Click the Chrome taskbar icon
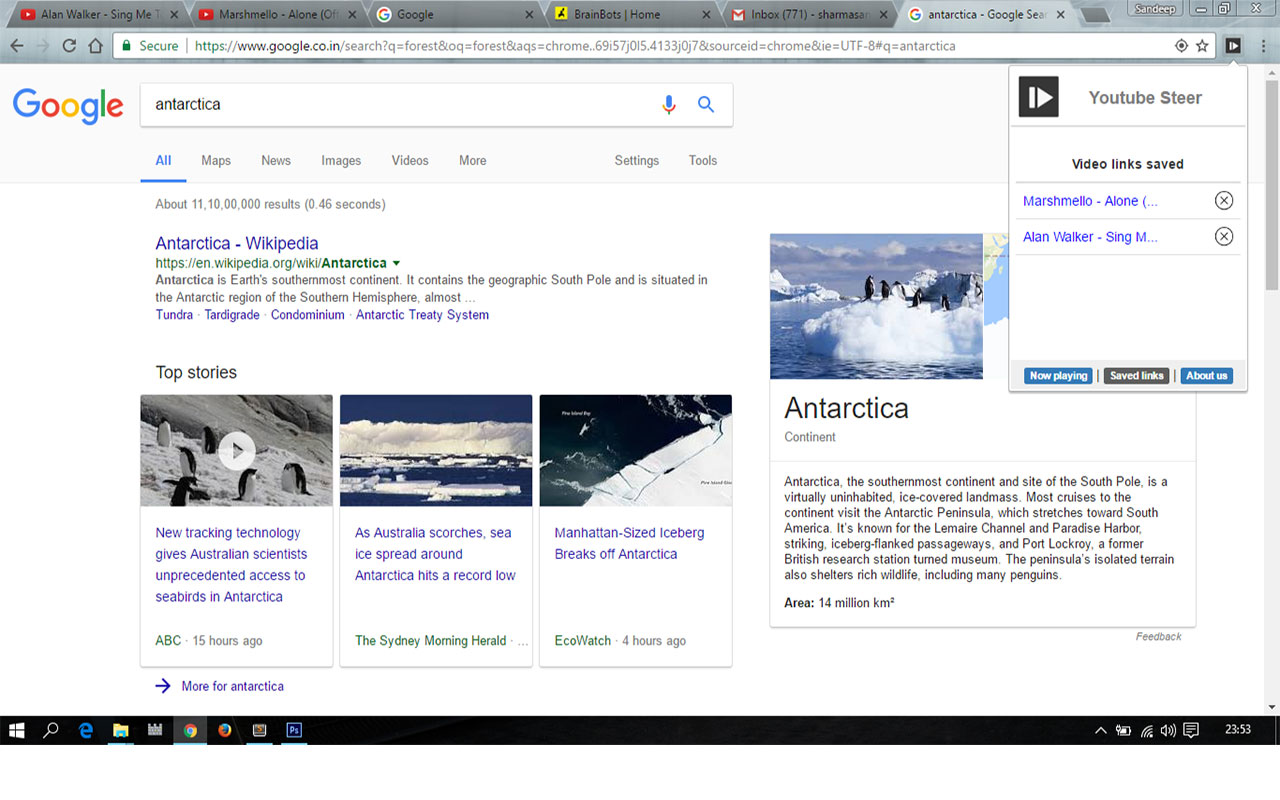The width and height of the screenshot is (1280, 800). click(190, 730)
